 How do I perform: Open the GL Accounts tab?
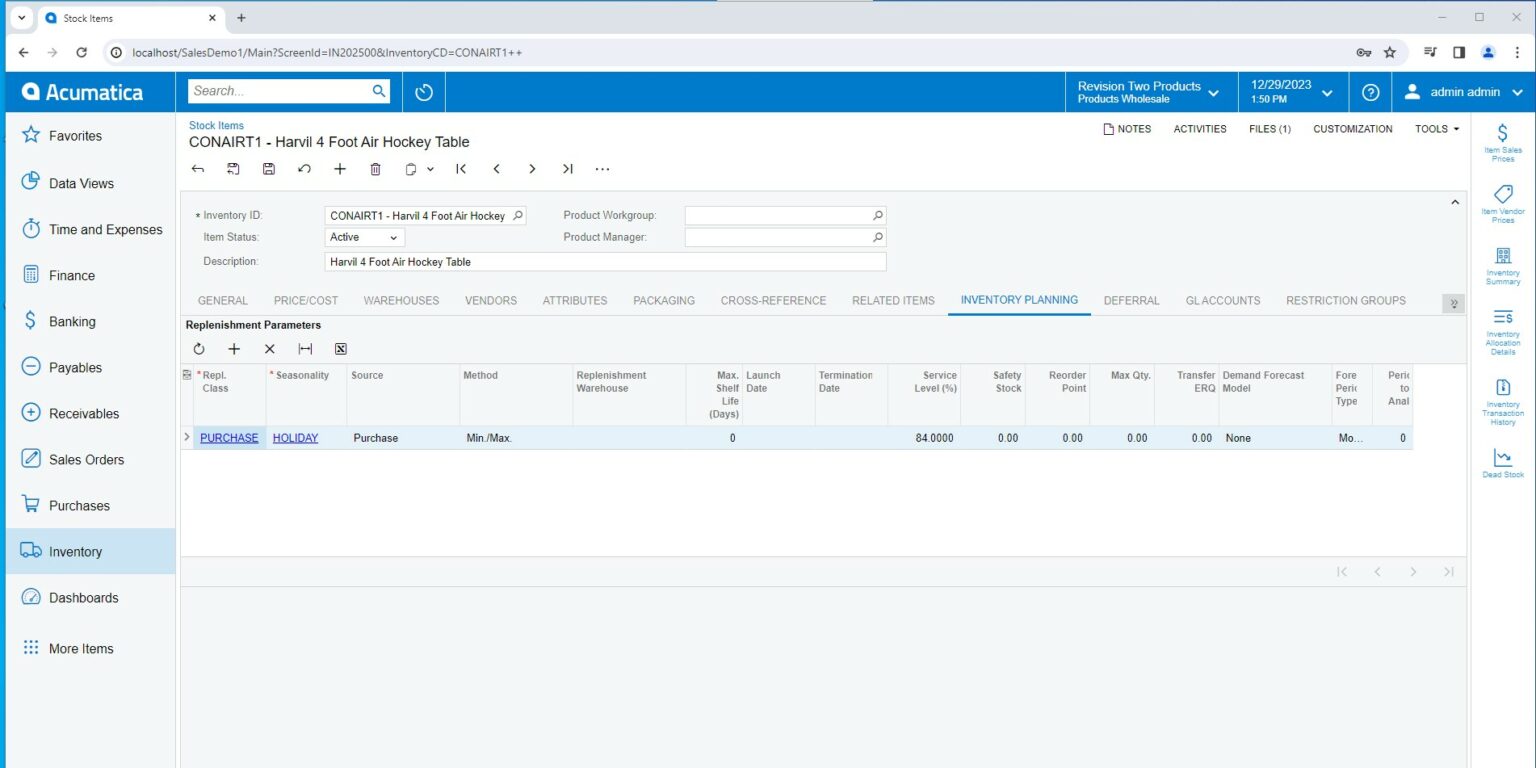(1222, 300)
